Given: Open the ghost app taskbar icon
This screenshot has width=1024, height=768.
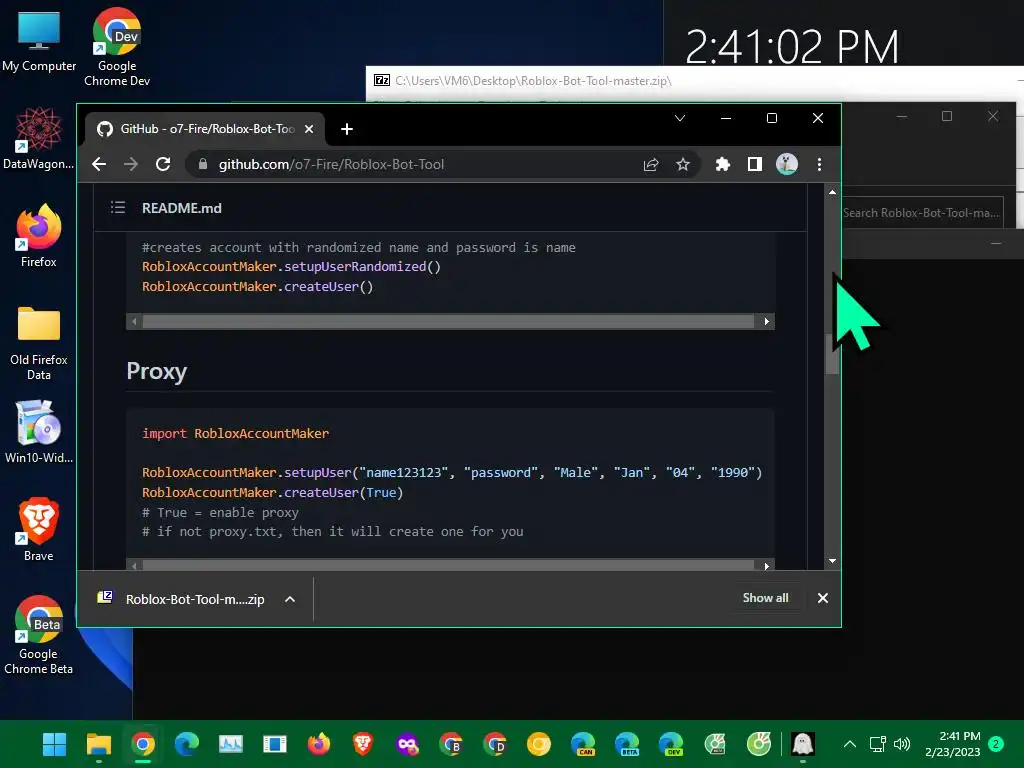Looking at the screenshot, I should 803,744.
